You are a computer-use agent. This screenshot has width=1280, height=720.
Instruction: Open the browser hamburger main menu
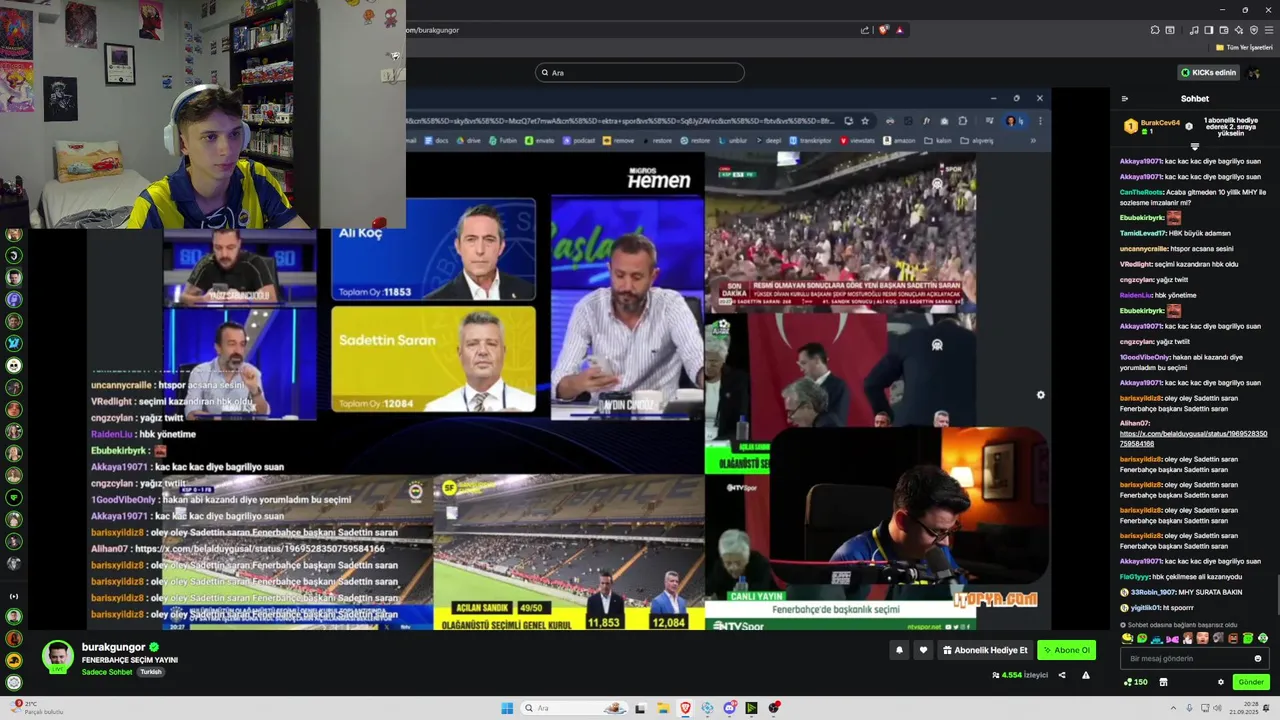pos(1269,30)
